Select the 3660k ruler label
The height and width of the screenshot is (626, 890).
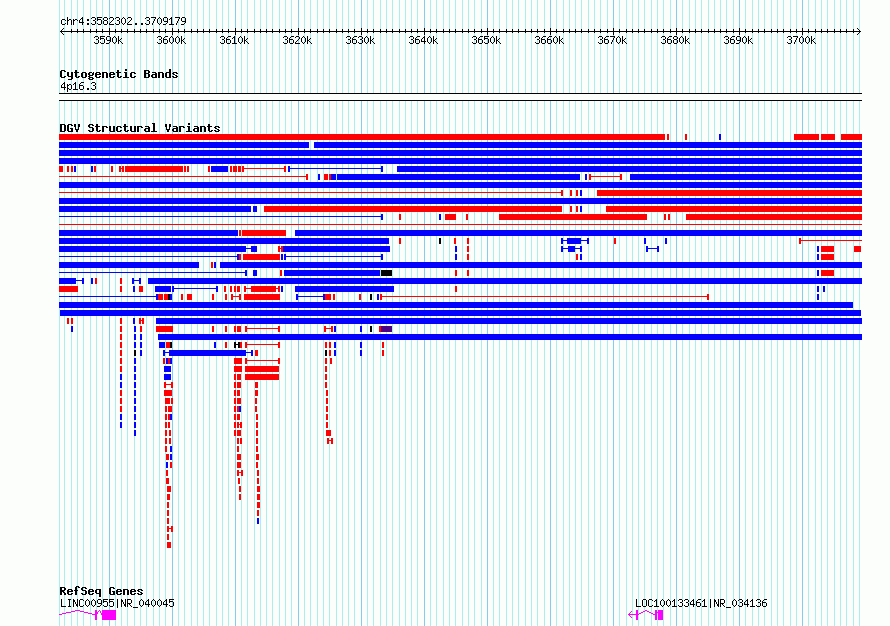[x=549, y=40]
